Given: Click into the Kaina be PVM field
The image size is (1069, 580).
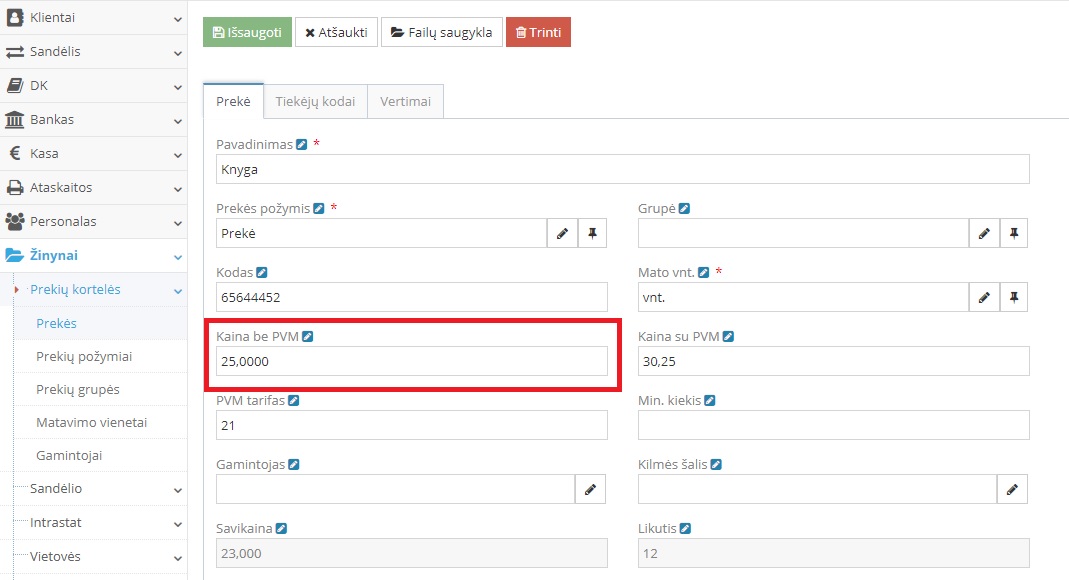Looking at the screenshot, I should (x=411, y=361).
